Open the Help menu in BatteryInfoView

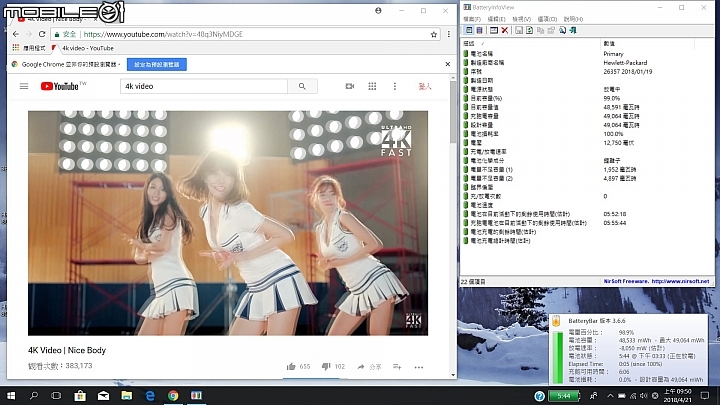[573, 19]
